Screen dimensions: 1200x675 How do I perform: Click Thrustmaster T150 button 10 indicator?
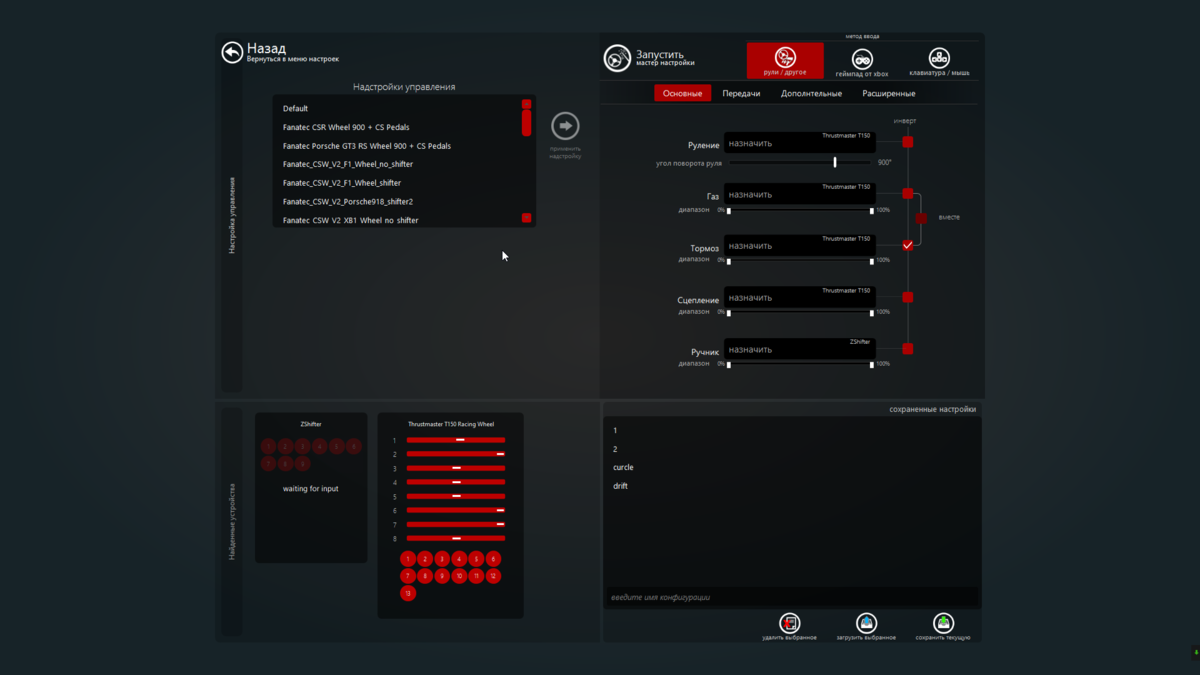click(459, 576)
